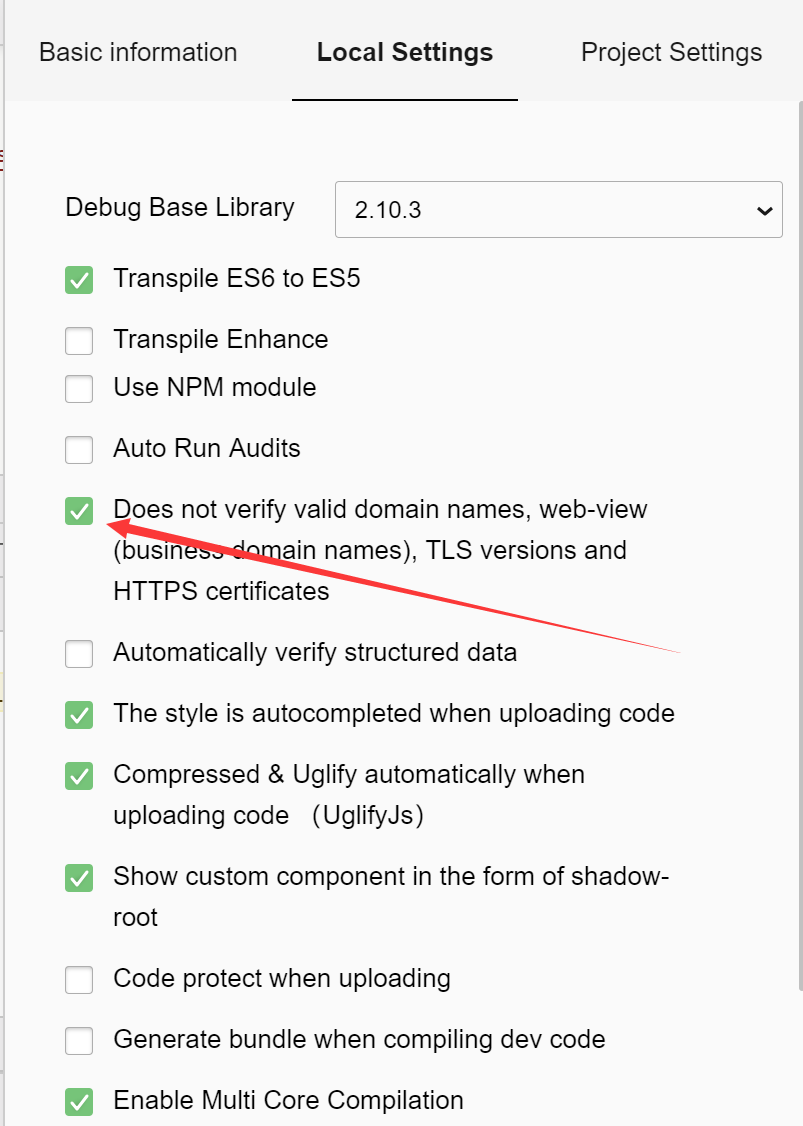Click the 'Transpile Enhance' label text
Screen dimensions: 803x1126
[221, 340]
